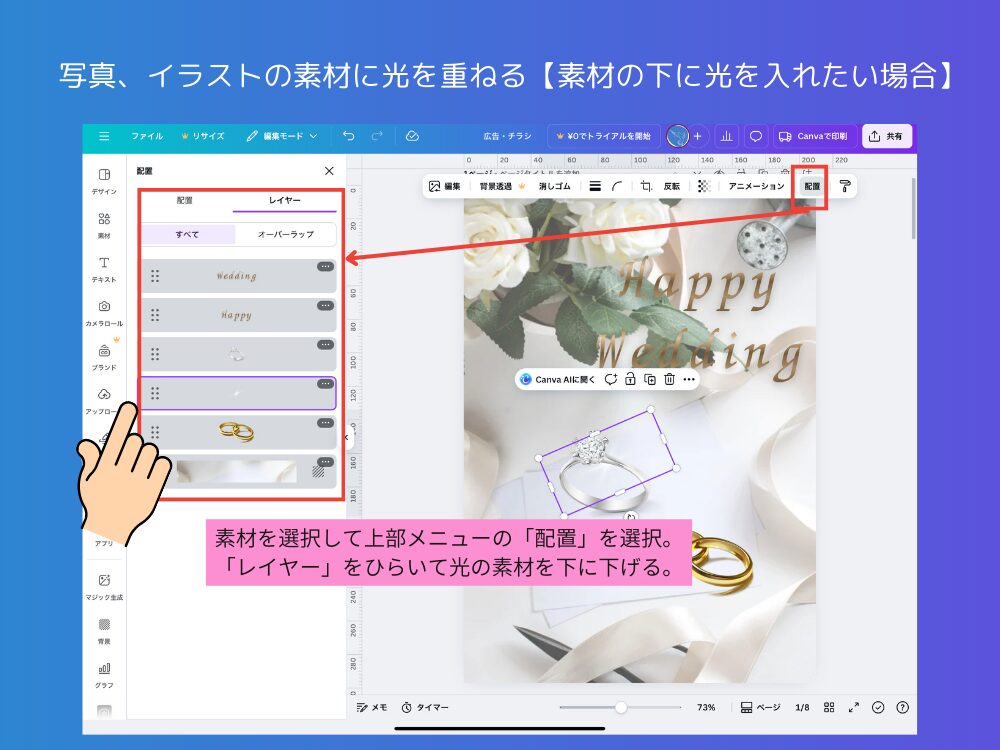The height and width of the screenshot is (750, 1000).
Task: Expand options for the Wedding layer
Action: 326,265
